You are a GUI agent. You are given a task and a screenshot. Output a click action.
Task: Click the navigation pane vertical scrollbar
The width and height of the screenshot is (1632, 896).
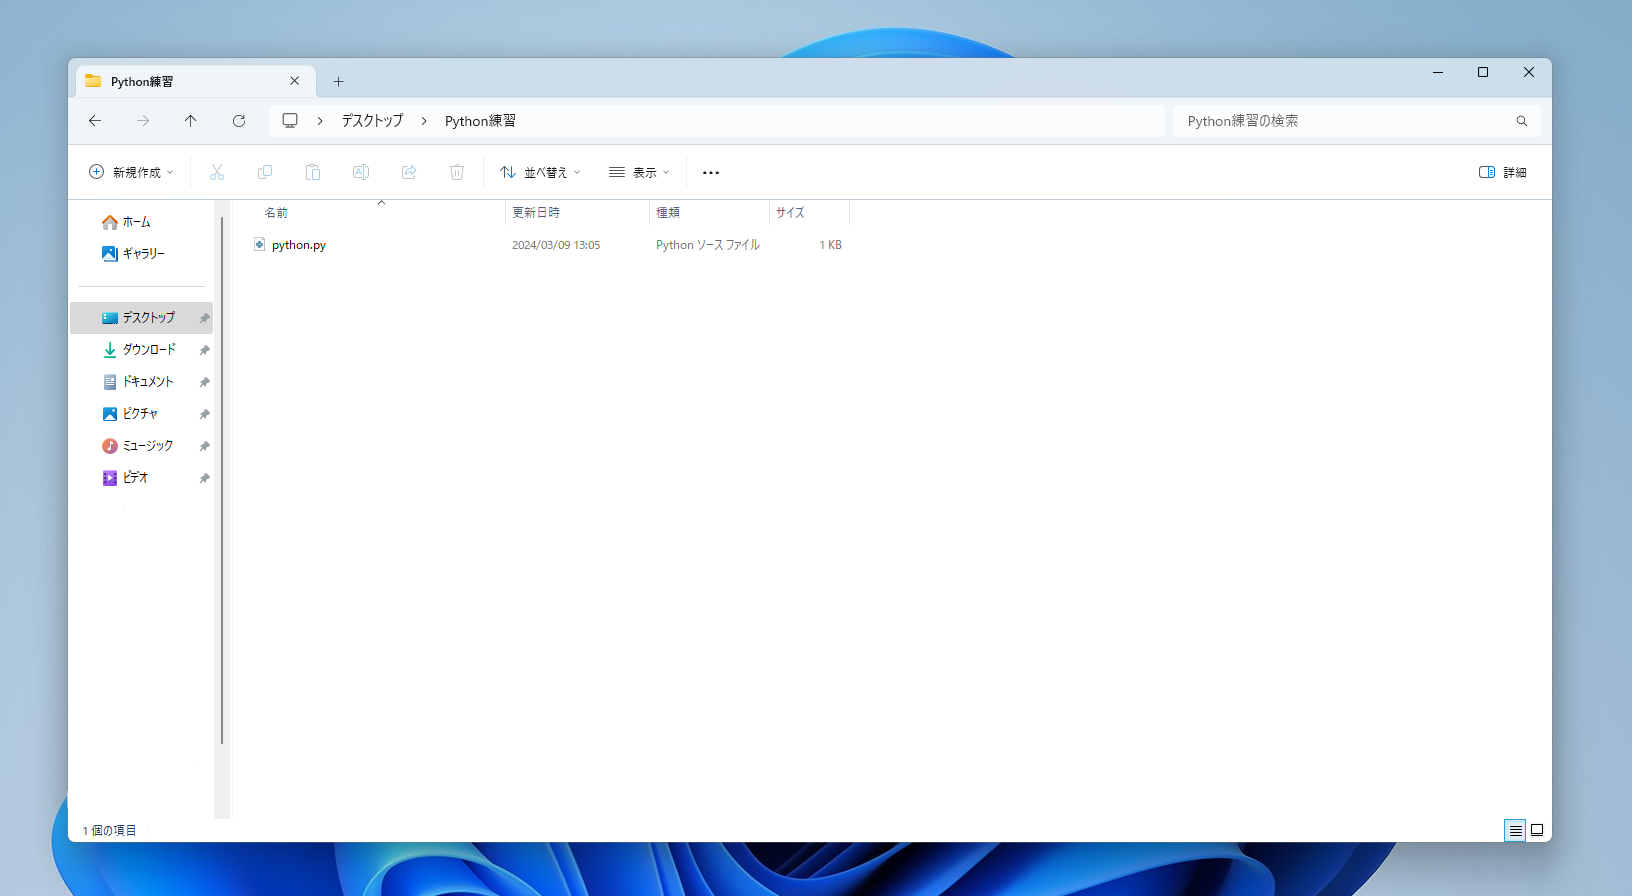(x=221, y=480)
